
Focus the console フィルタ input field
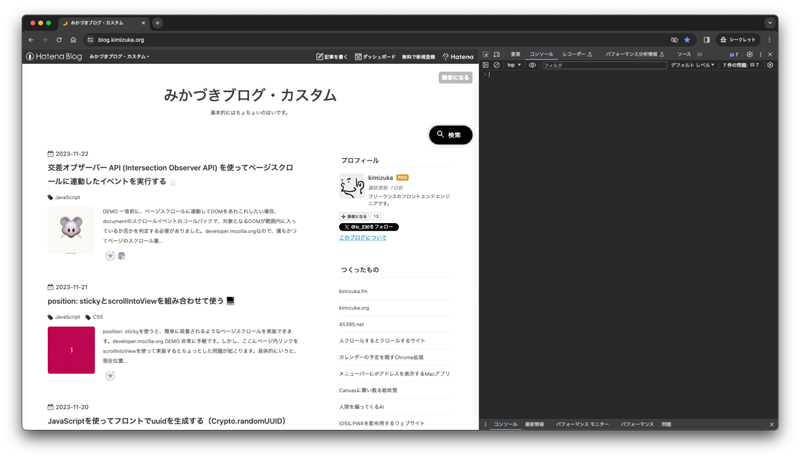pyautogui.click(x=604, y=65)
